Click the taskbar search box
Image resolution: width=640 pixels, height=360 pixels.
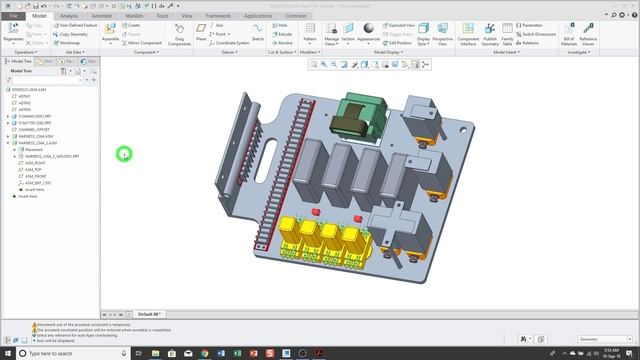click(x=73, y=353)
